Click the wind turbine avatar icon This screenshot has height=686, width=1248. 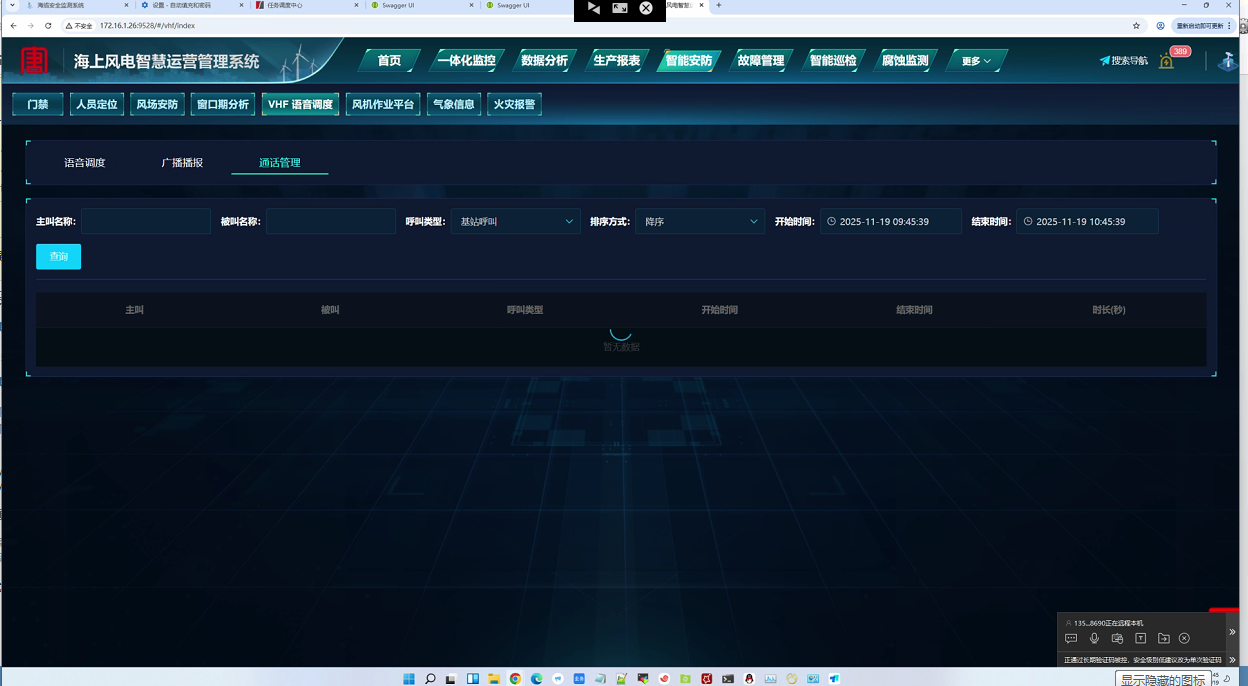[1229, 61]
